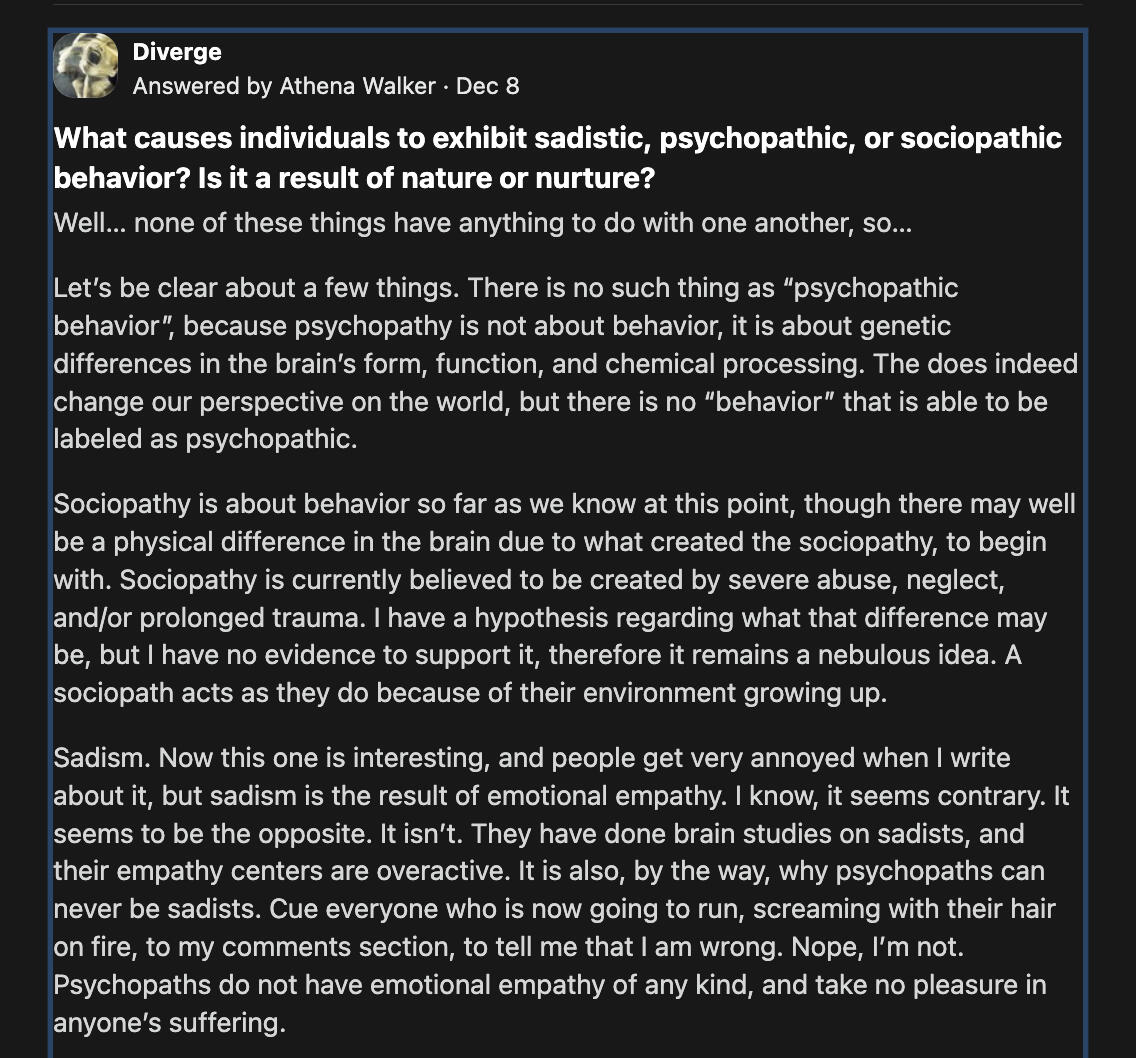The width and height of the screenshot is (1136, 1058).
Task: Visit Athena Walker's profile from the byline
Action: 358,86
